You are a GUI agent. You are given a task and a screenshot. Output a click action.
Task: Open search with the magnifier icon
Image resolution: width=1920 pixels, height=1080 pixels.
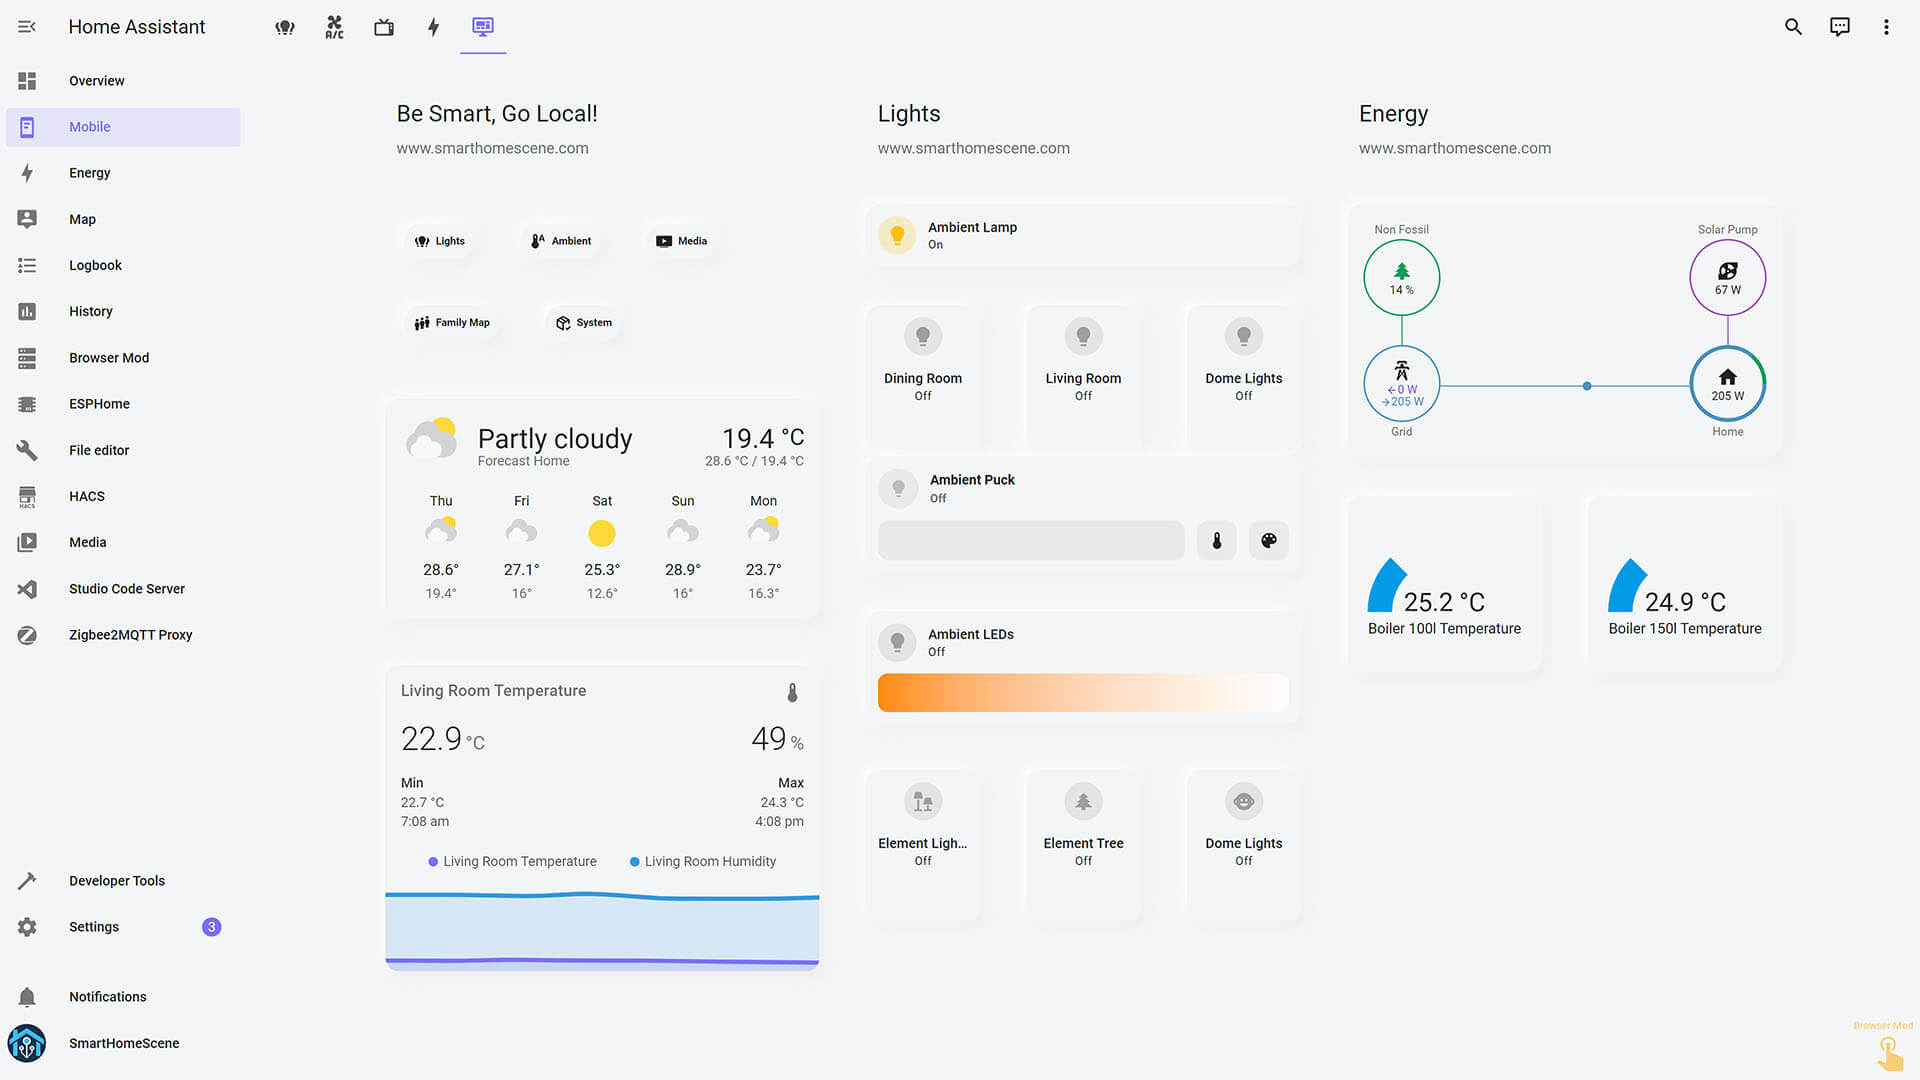[x=1793, y=27]
